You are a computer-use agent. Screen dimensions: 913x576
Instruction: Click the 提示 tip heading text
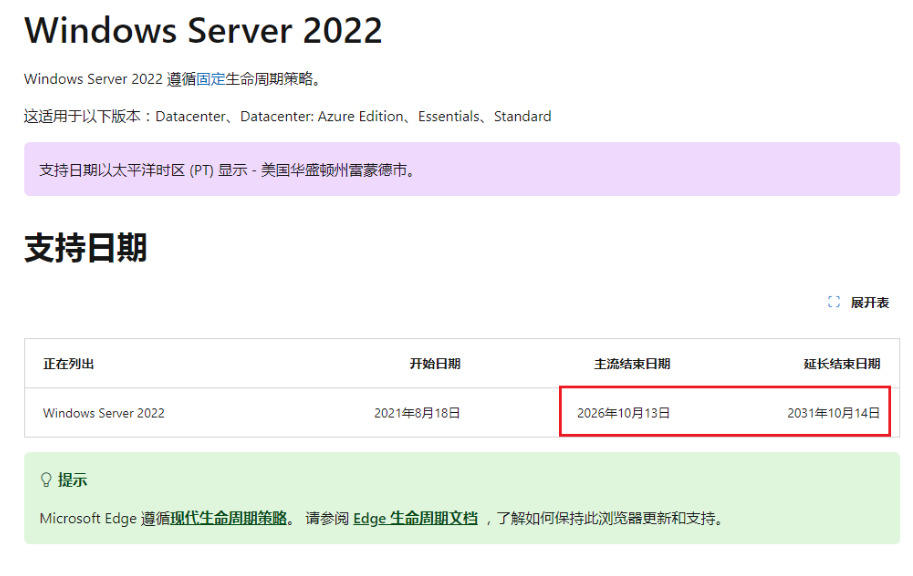(x=72, y=480)
